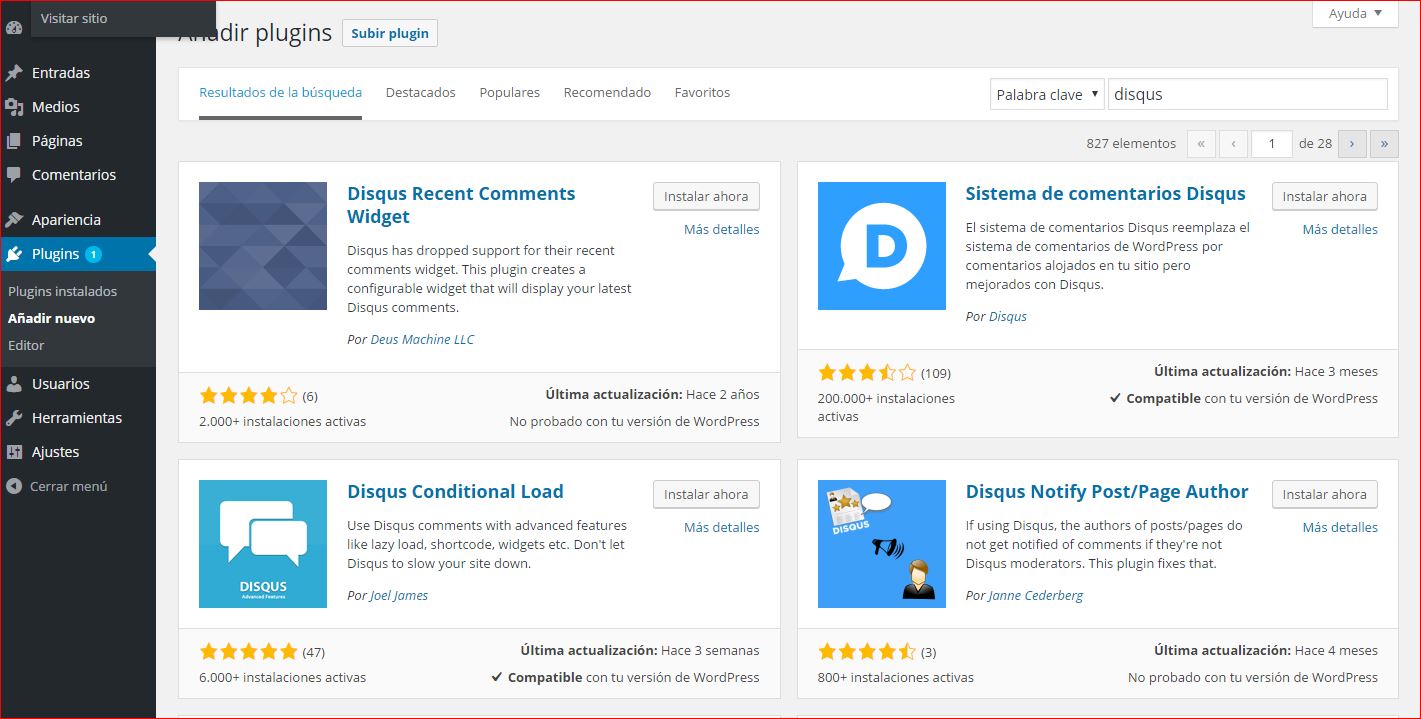The image size is (1421, 719).
Task: Switch to the Recomendado tab
Action: click(x=607, y=92)
